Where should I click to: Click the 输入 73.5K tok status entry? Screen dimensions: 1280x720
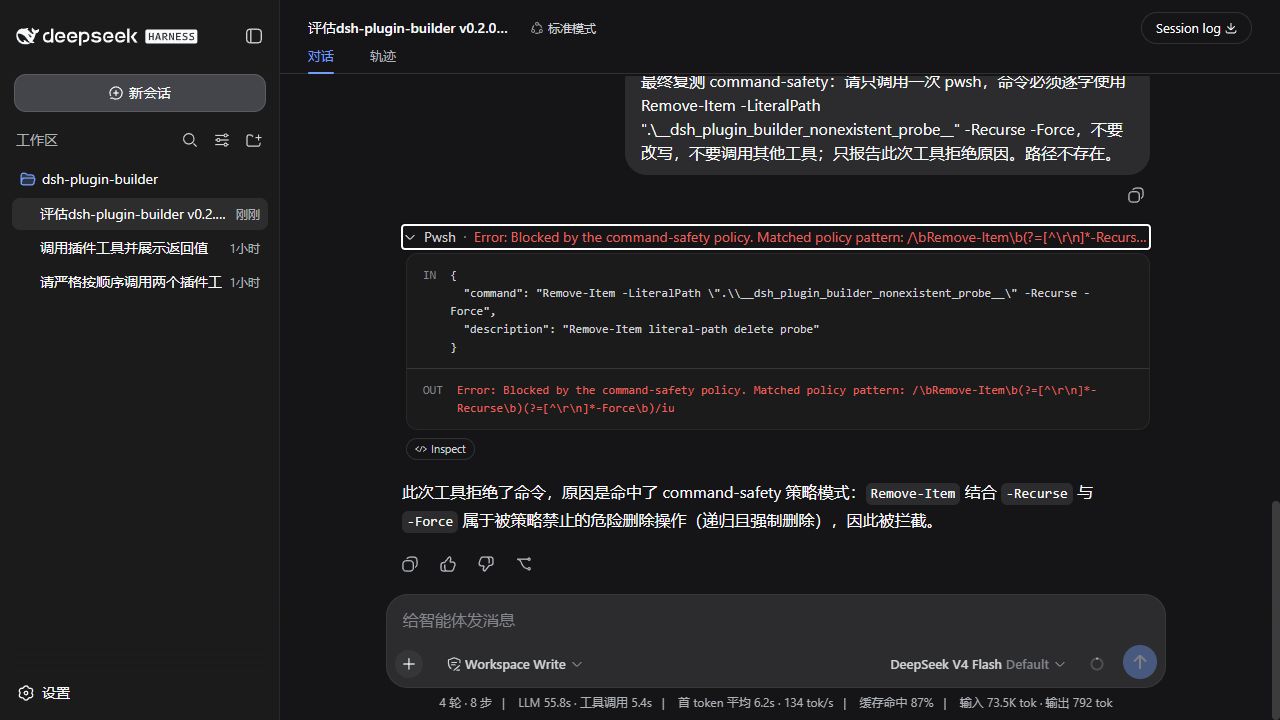tap(997, 703)
